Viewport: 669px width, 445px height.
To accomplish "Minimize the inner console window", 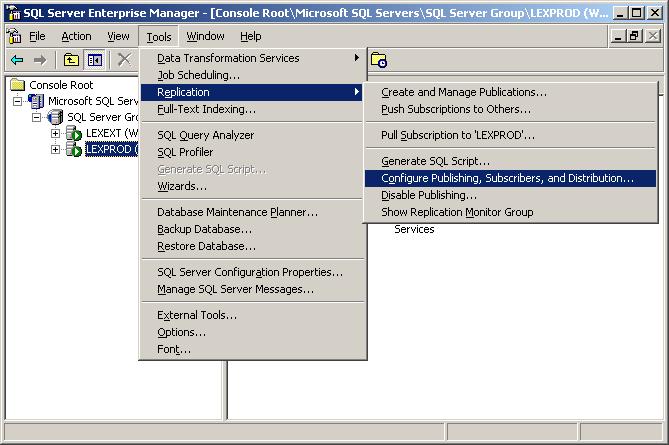I will 617,36.
